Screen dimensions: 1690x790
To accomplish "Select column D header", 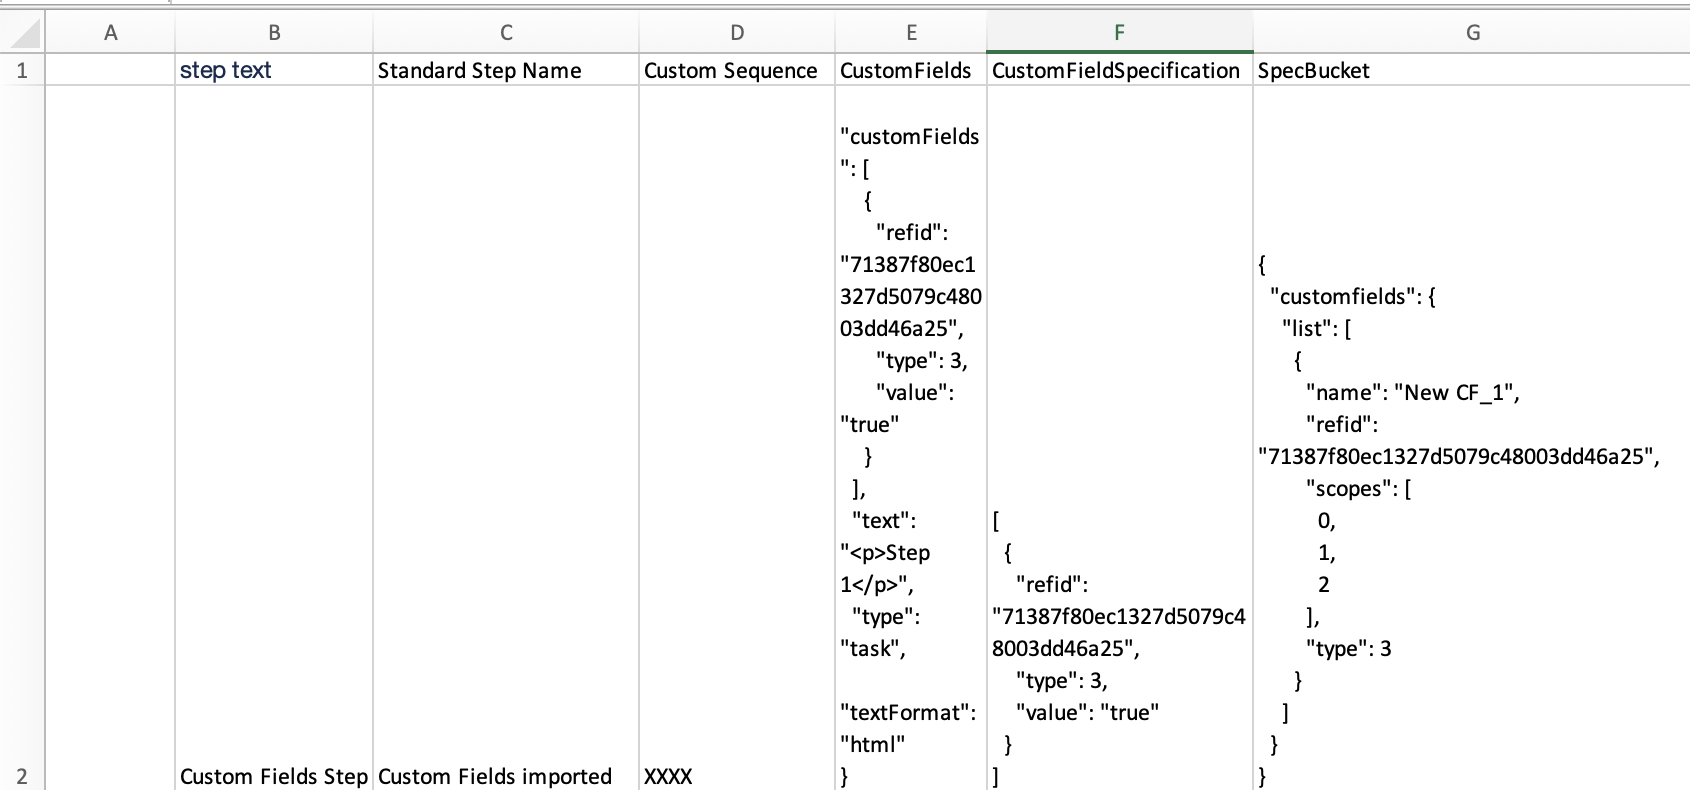I will [x=737, y=33].
